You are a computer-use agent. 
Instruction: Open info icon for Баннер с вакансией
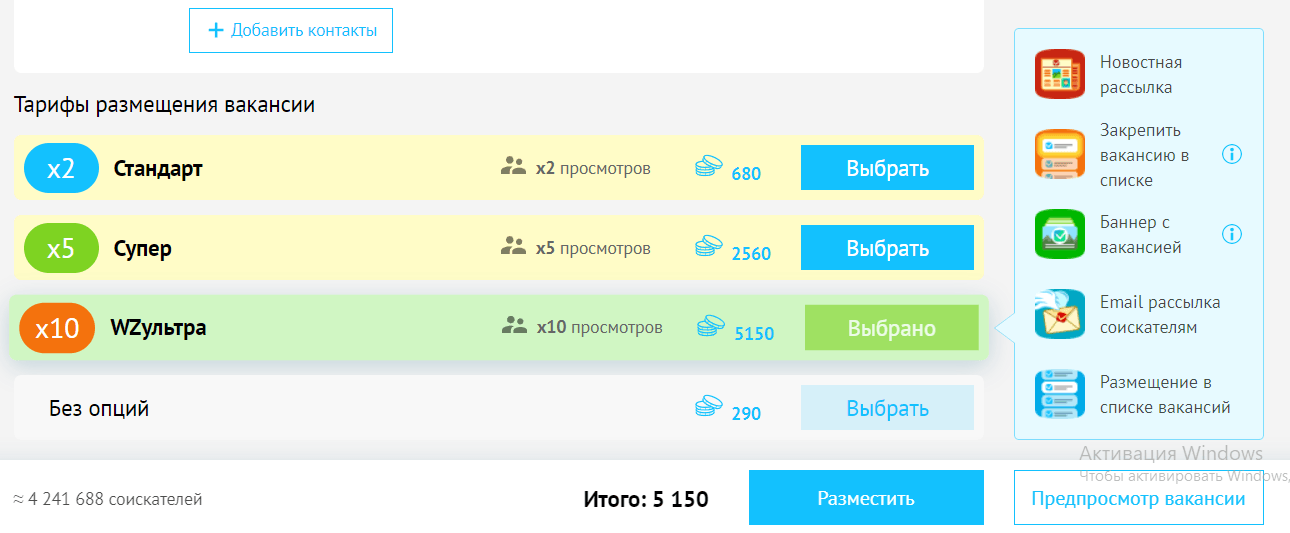coord(1232,234)
